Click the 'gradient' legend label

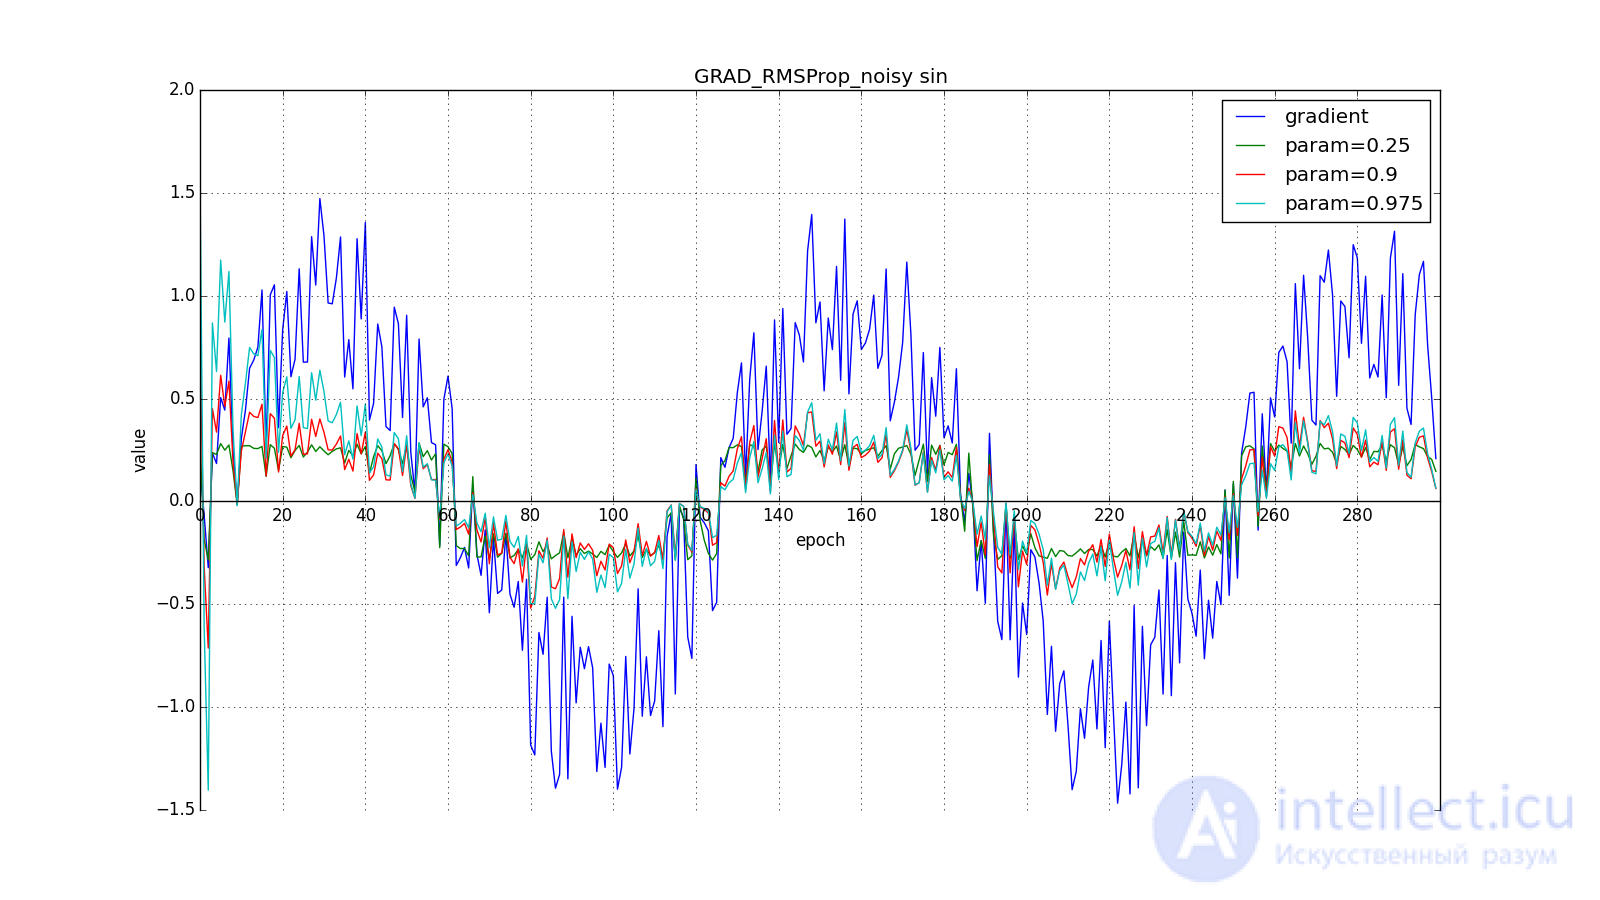click(x=1326, y=116)
